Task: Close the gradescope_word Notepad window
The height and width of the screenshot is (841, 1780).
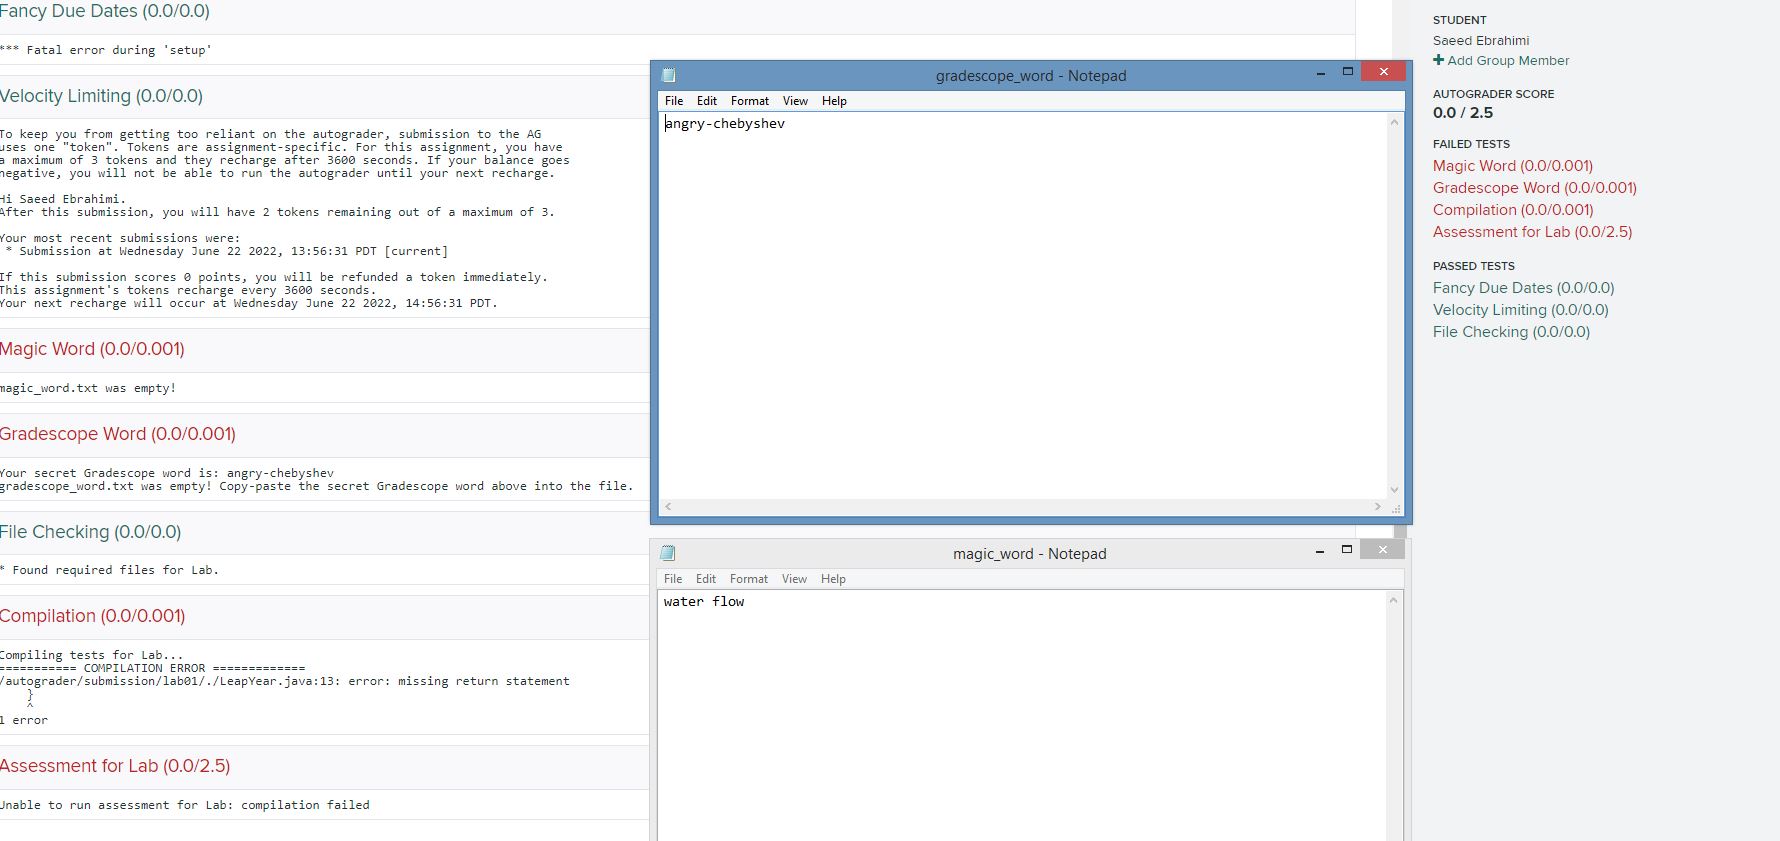Action: click(x=1383, y=72)
